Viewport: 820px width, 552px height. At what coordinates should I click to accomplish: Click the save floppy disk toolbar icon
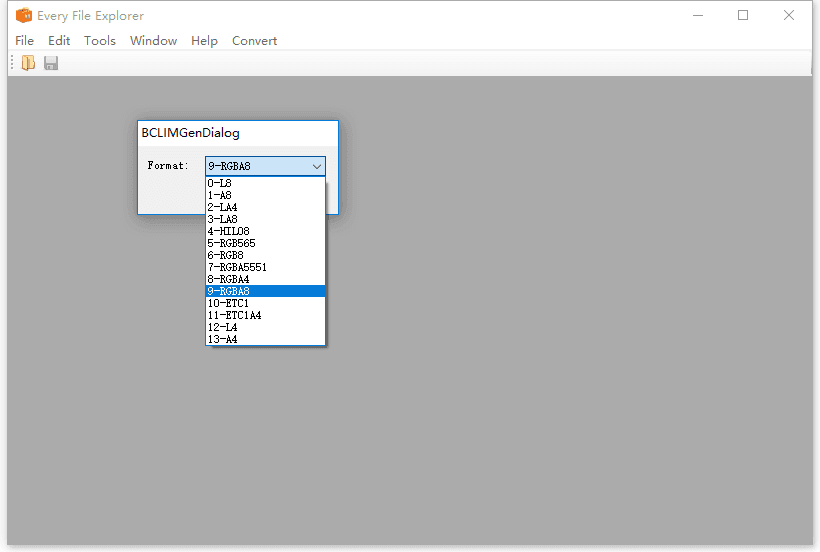(x=51, y=63)
